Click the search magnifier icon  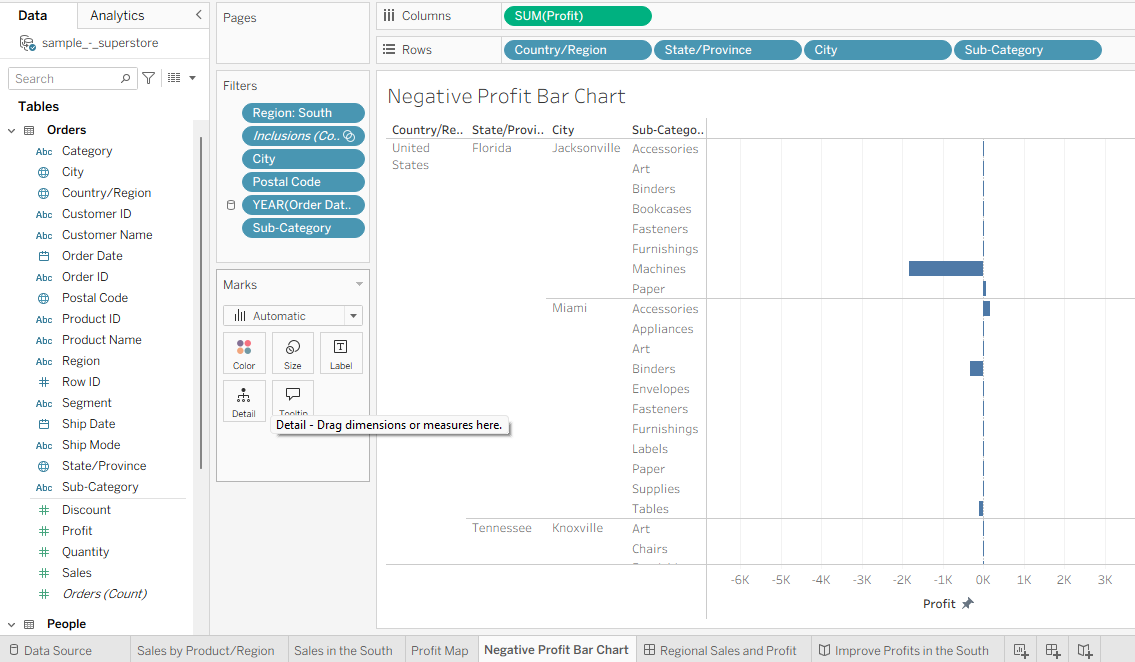[x=125, y=78]
